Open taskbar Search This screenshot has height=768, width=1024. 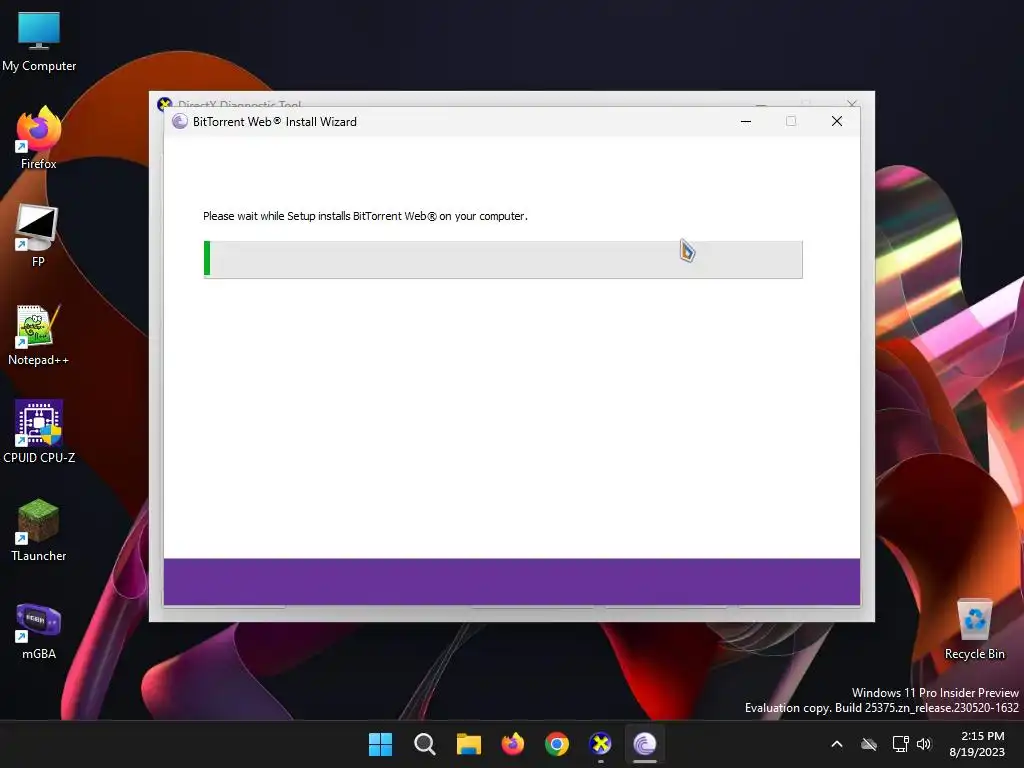point(424,744)
